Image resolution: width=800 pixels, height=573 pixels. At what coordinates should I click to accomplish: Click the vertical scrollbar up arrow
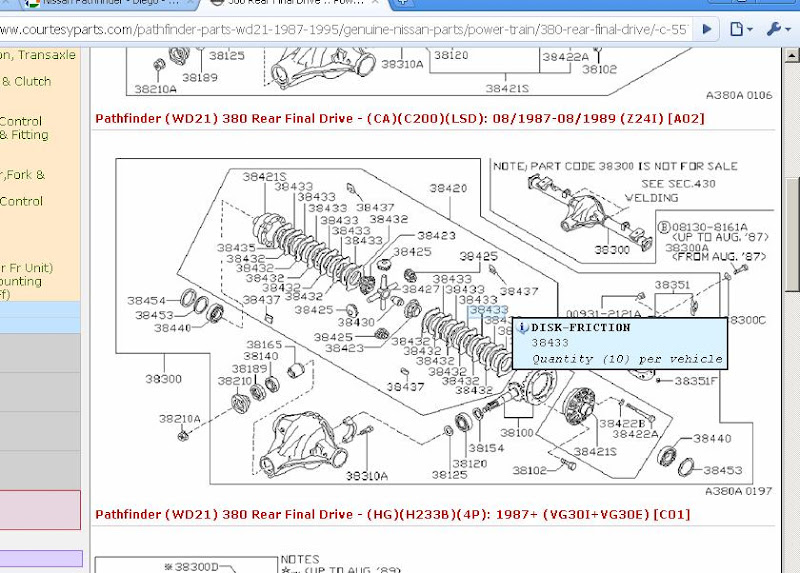click(791, 55)
